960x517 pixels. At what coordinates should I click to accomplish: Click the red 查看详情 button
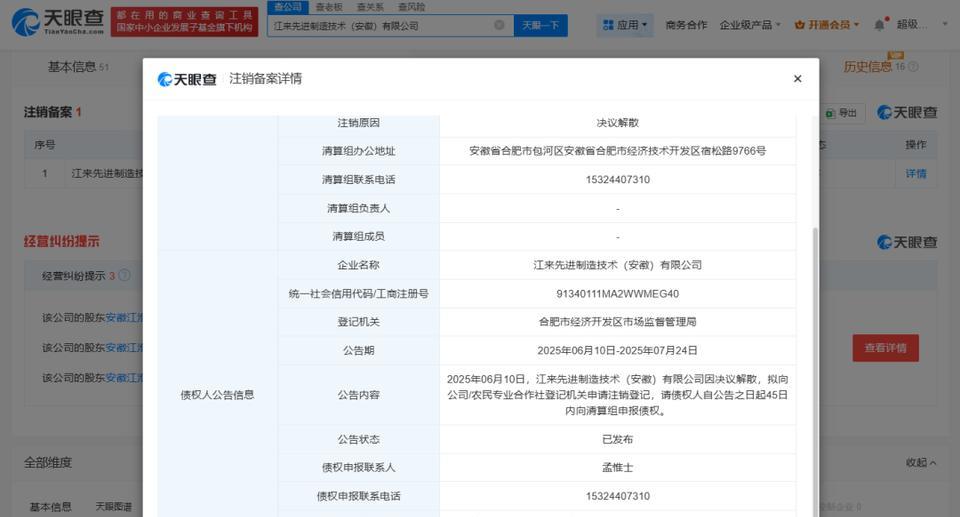[x=885, y=348]
